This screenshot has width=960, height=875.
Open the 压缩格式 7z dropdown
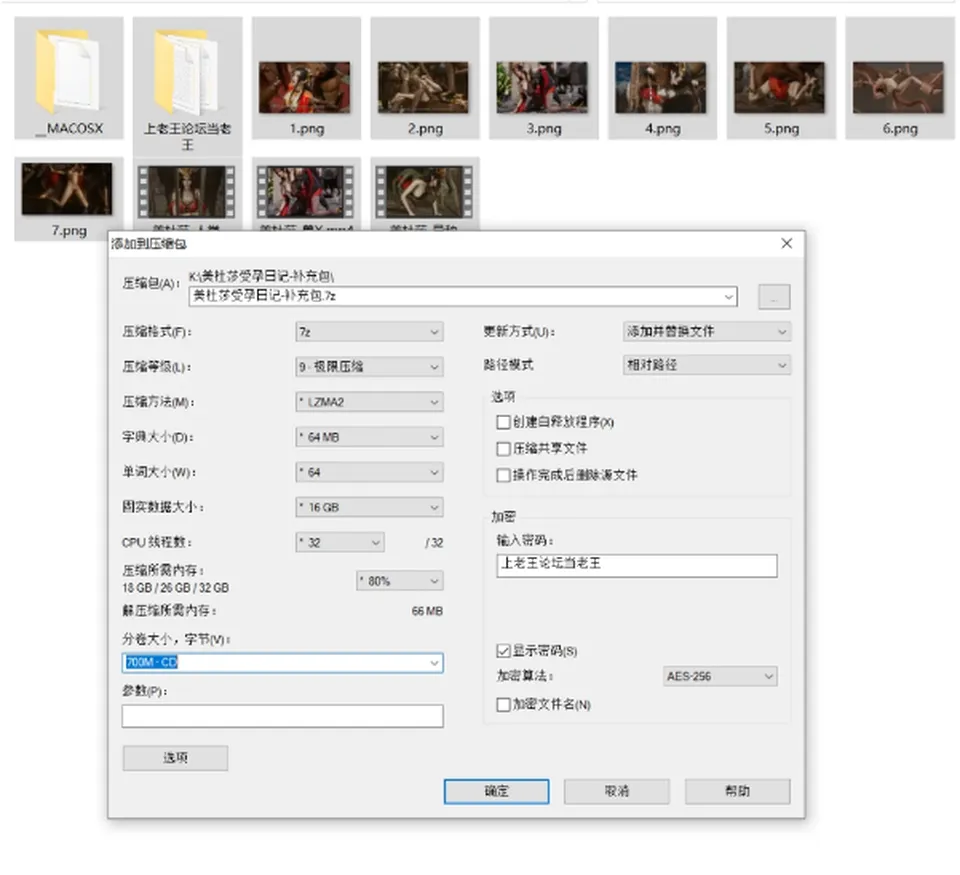pyautogui.click(x=369, y=332)
